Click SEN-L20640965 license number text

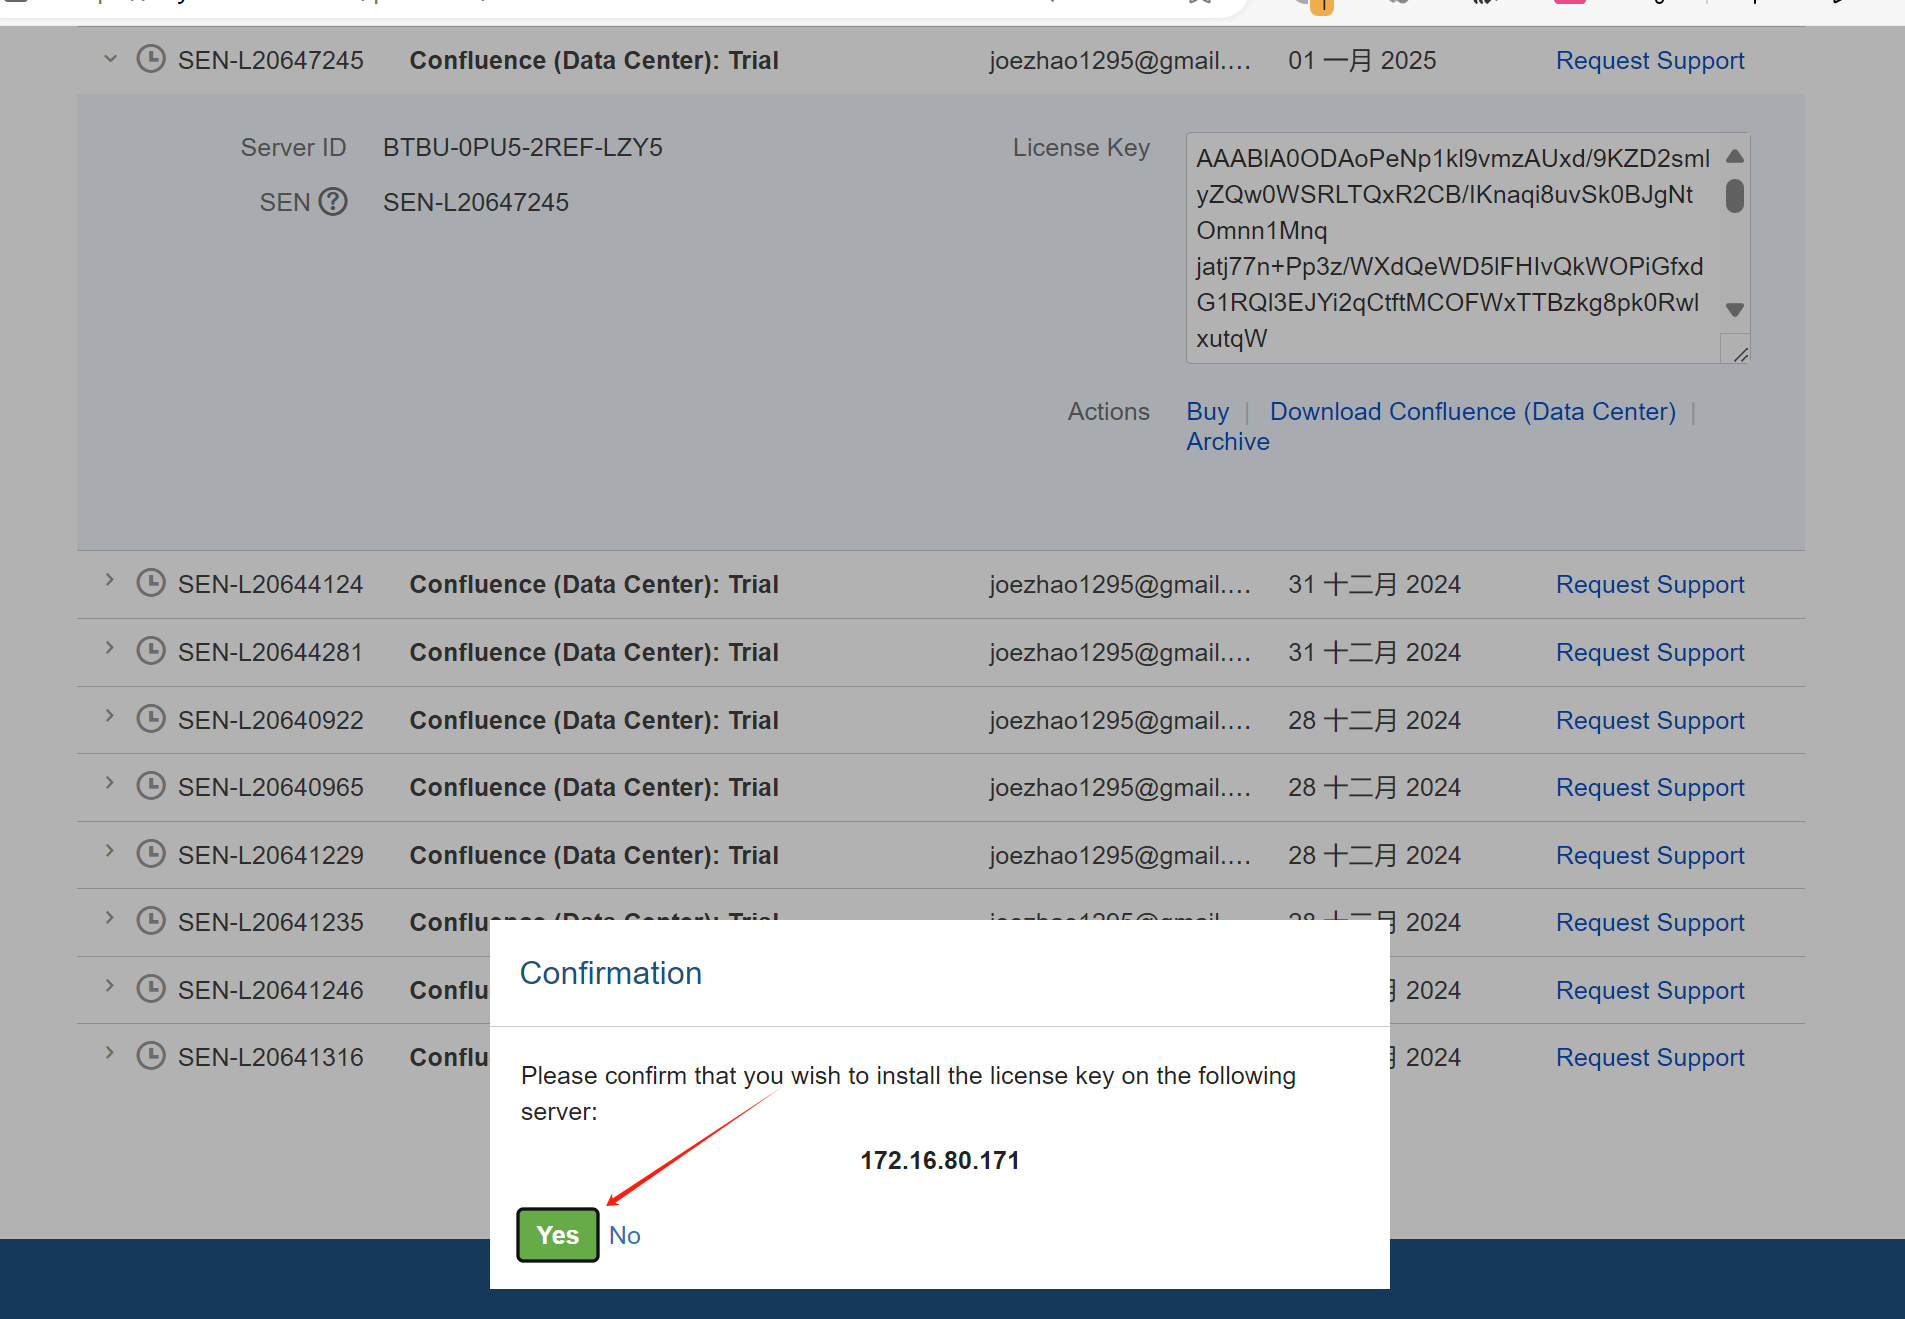coord(270,788)
